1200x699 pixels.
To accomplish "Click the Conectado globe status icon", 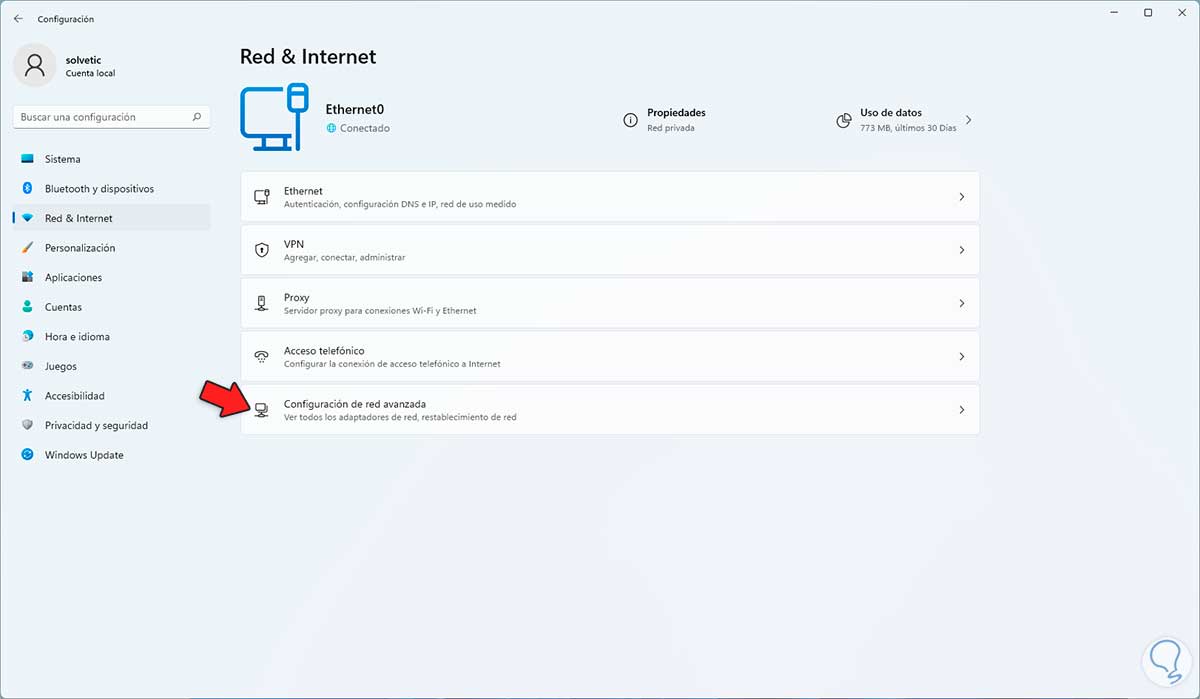I will [x=331, y=129].
